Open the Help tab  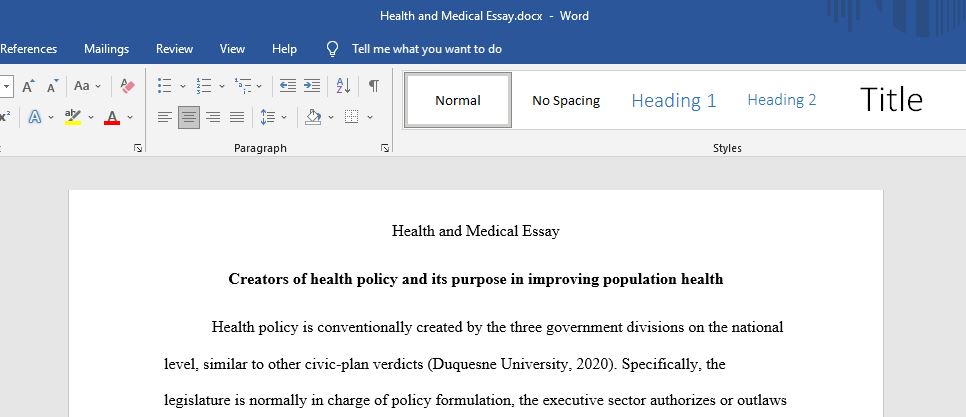(x=284, y=49)
